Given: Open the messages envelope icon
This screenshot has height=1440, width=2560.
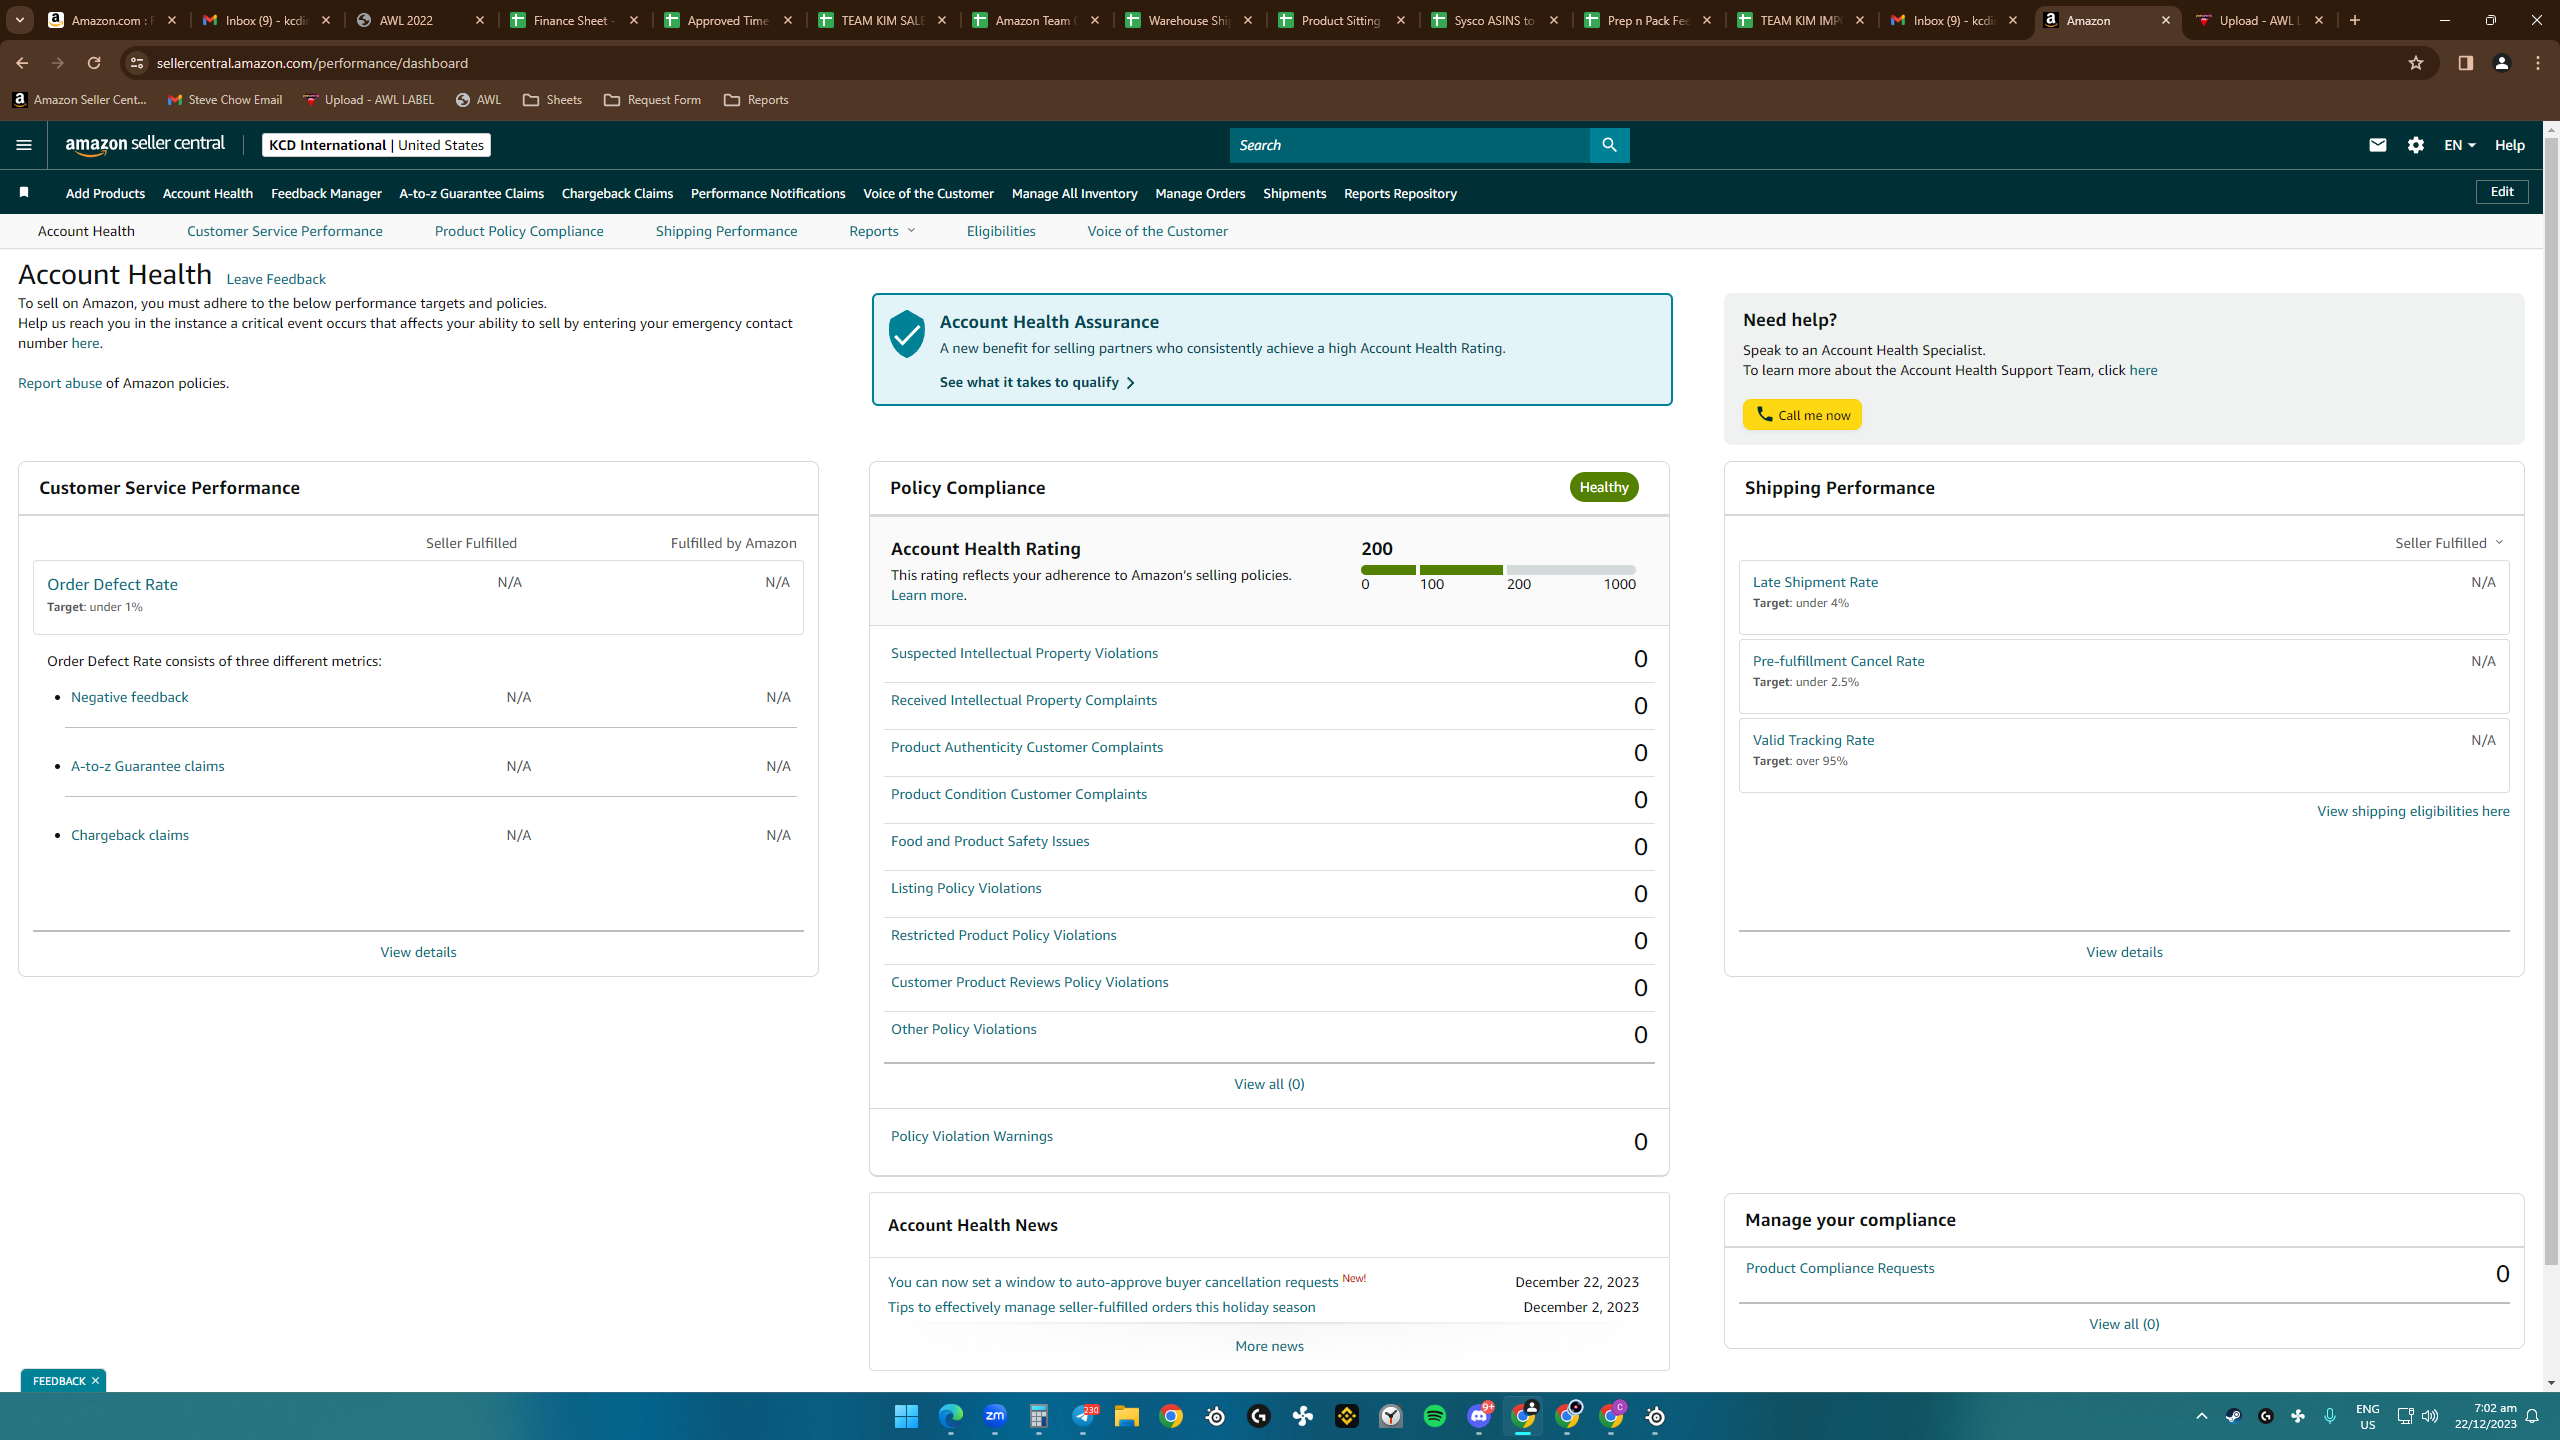Looking at the screenshot, I should pos(2378,145).
